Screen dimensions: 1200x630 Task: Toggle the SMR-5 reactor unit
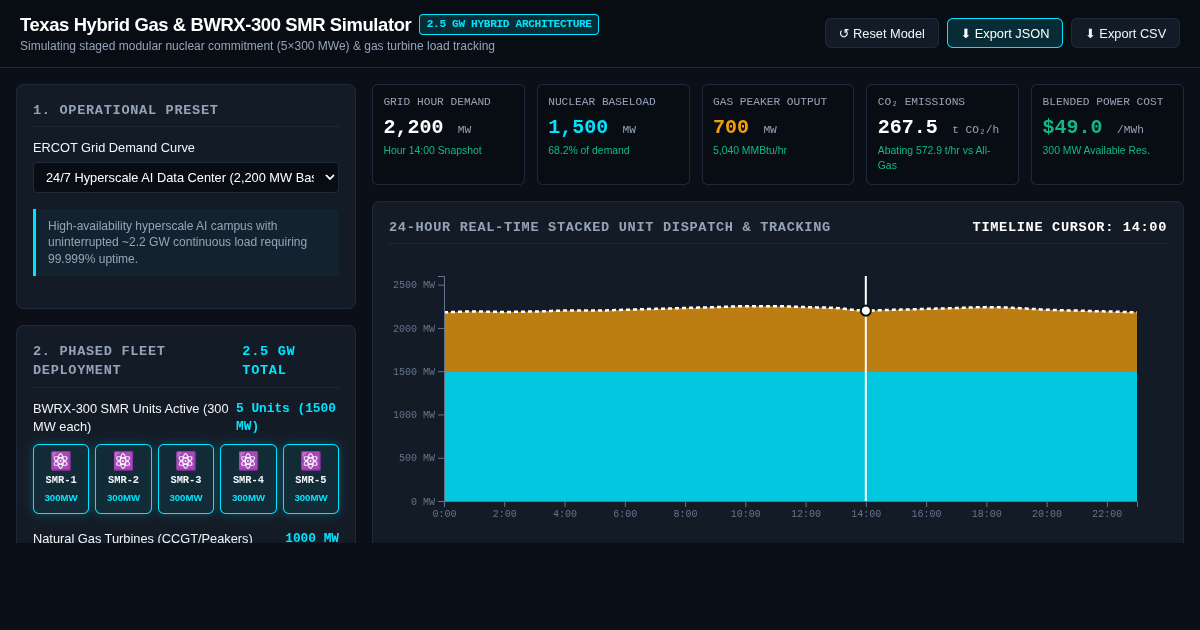pos(311,479)
